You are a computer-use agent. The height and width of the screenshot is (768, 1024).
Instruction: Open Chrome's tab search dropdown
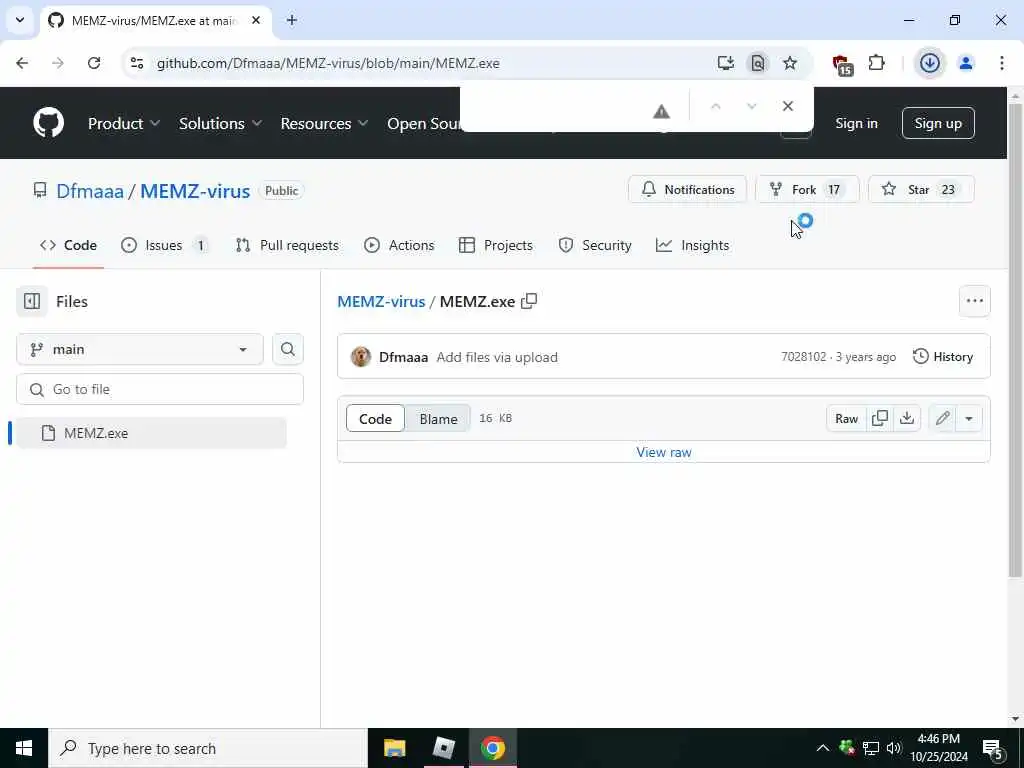point(20,20)
